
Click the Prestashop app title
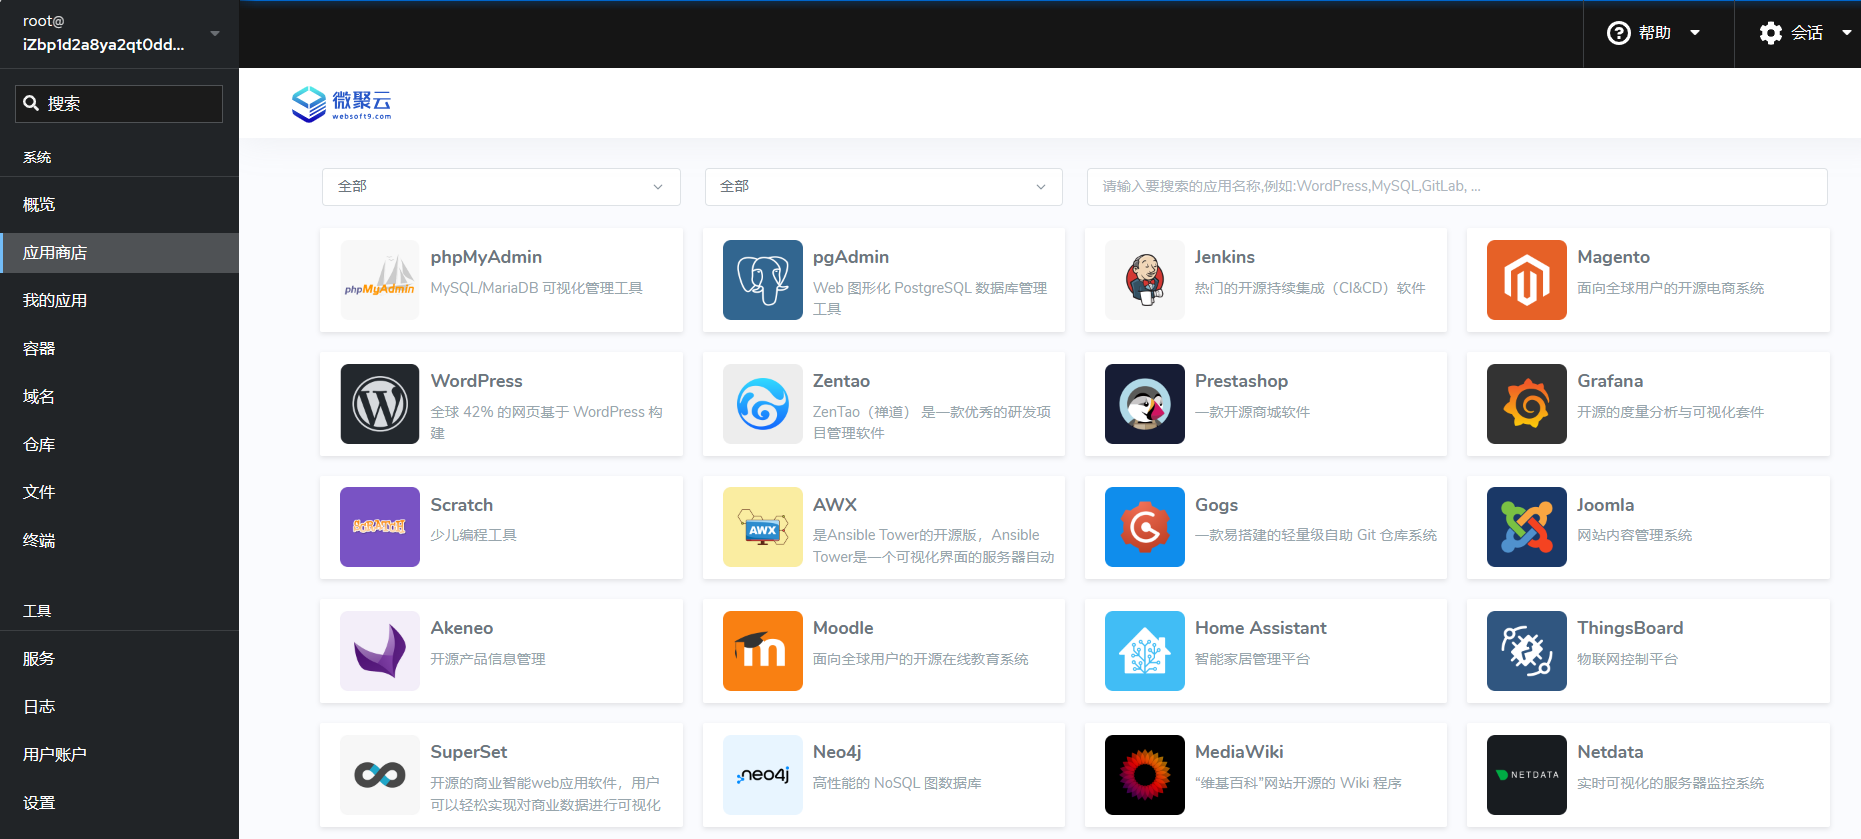tap(1240, 381)
